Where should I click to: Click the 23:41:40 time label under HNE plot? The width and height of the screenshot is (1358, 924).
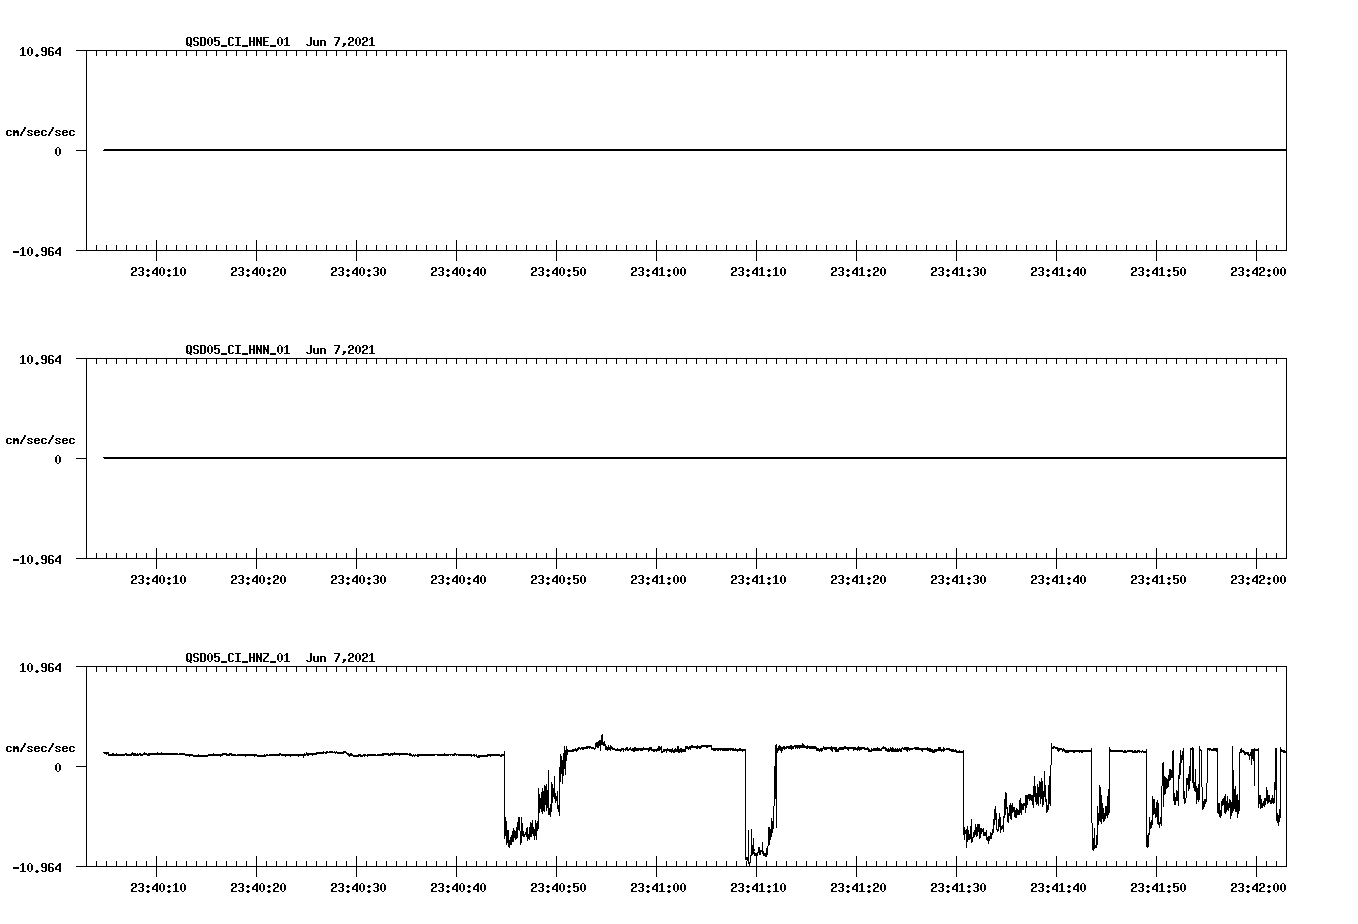point(1058,272)
